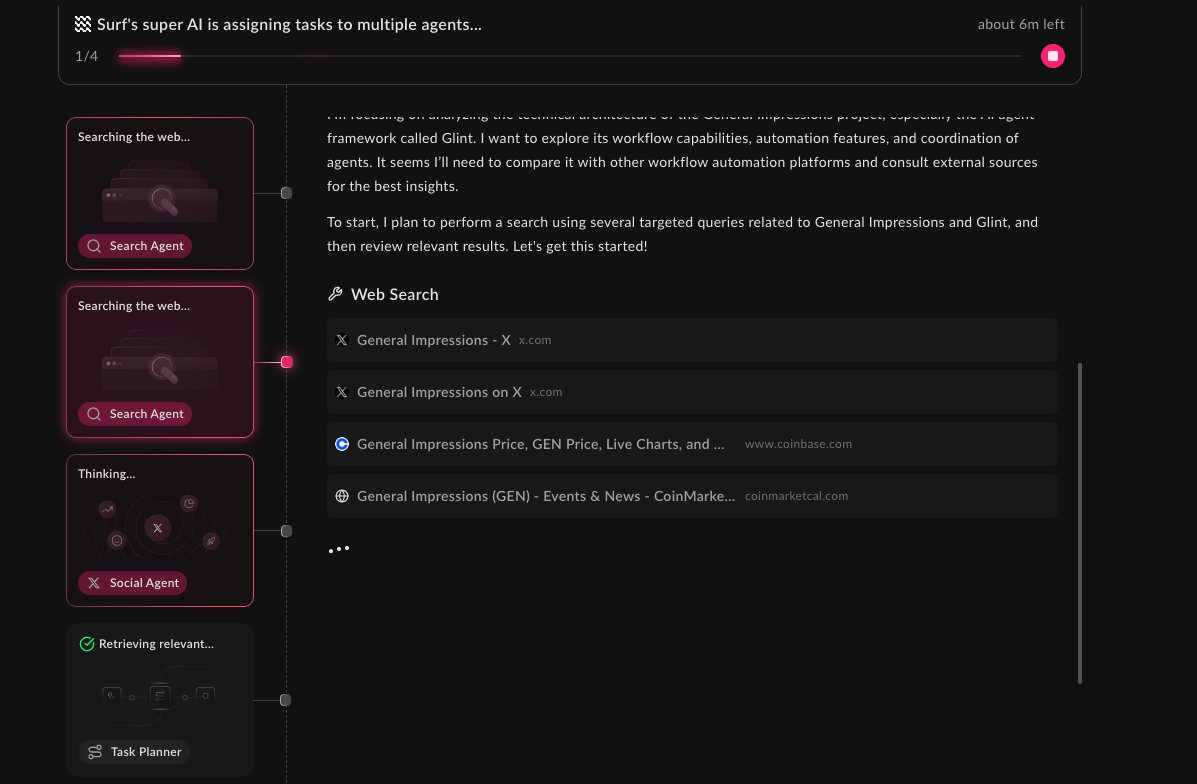The height and width of the screenshot is (784, 1197).
Task: Click the Social Agent badge
Action: [x=133, y=583]
